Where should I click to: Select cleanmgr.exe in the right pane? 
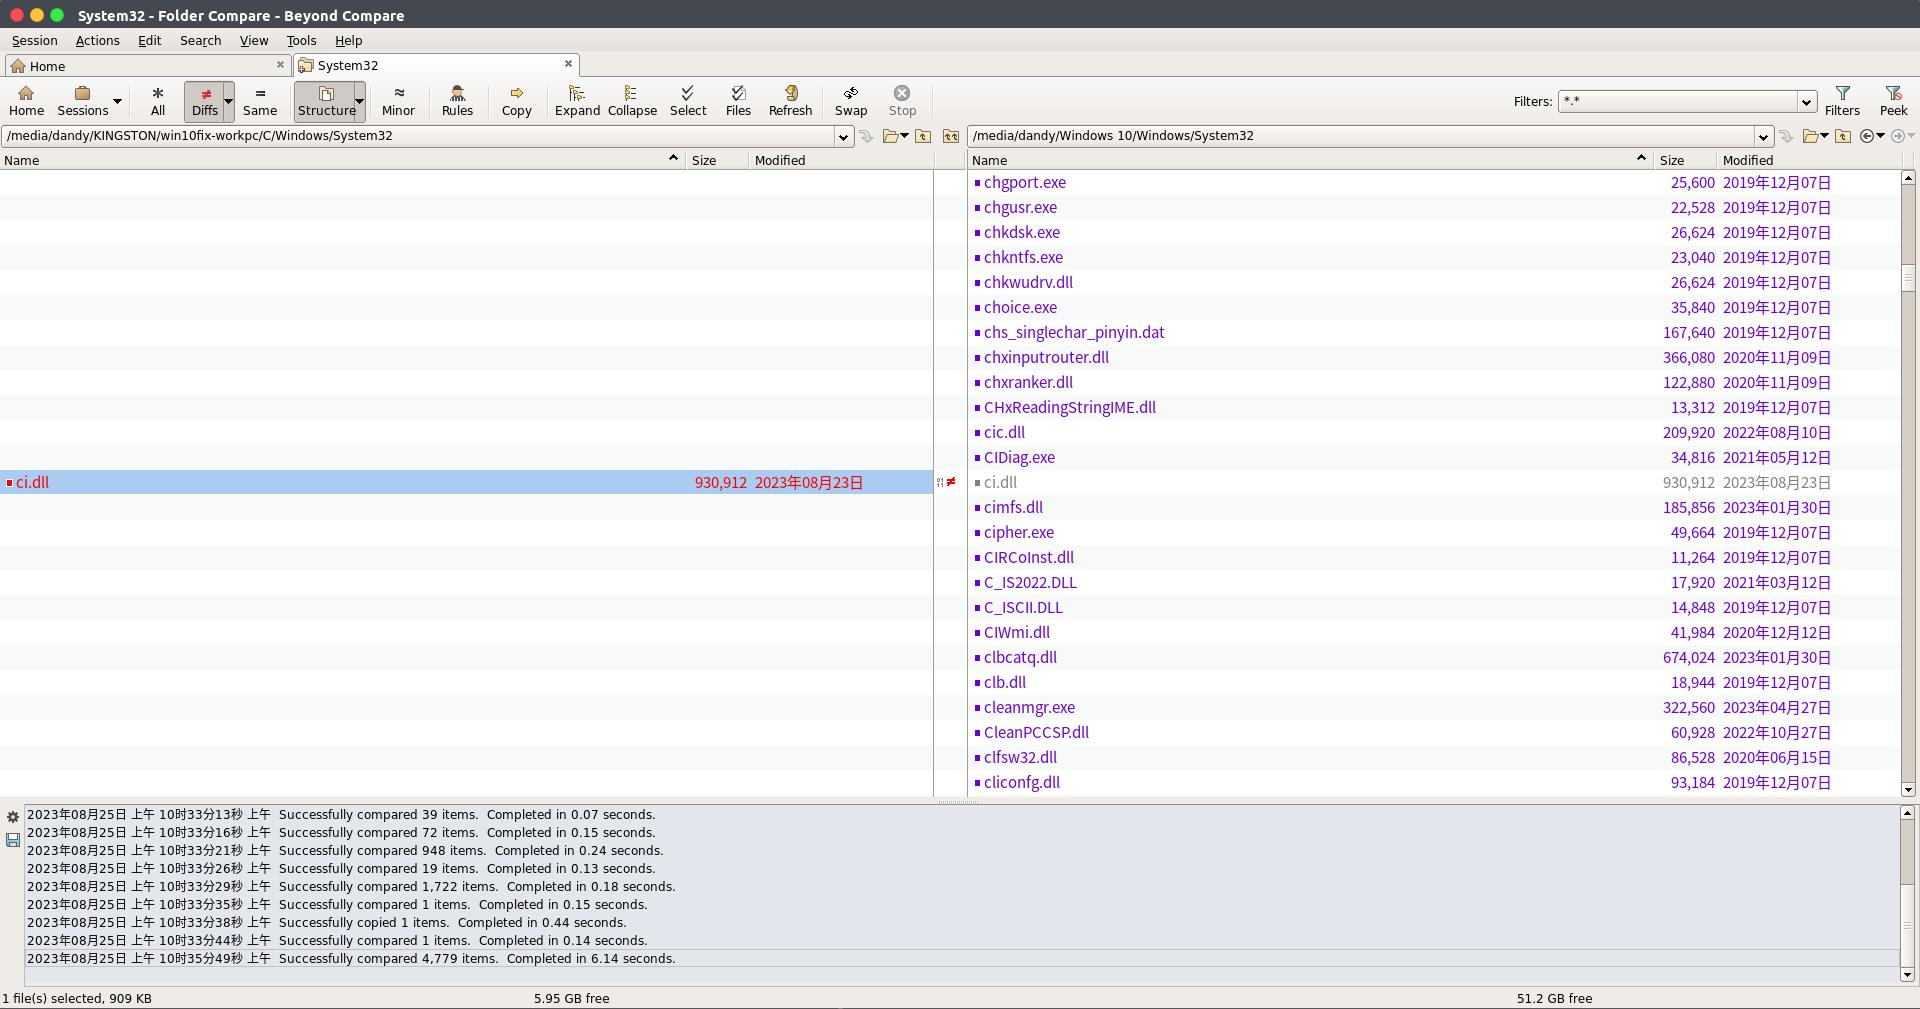[x=1029, y=708]
